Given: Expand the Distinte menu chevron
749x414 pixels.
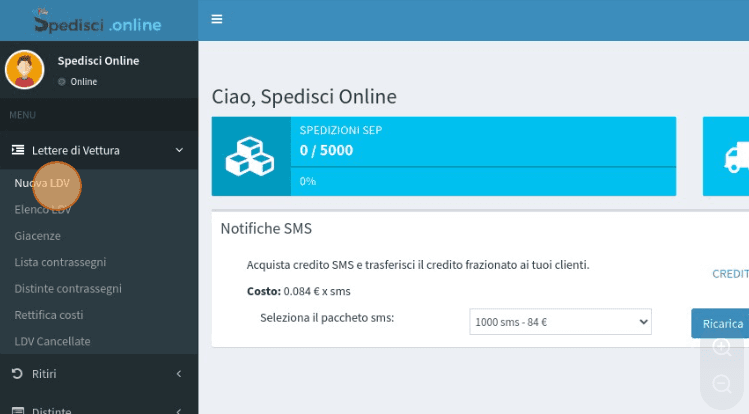Looking at the screenshot, I should pos(179,411).
